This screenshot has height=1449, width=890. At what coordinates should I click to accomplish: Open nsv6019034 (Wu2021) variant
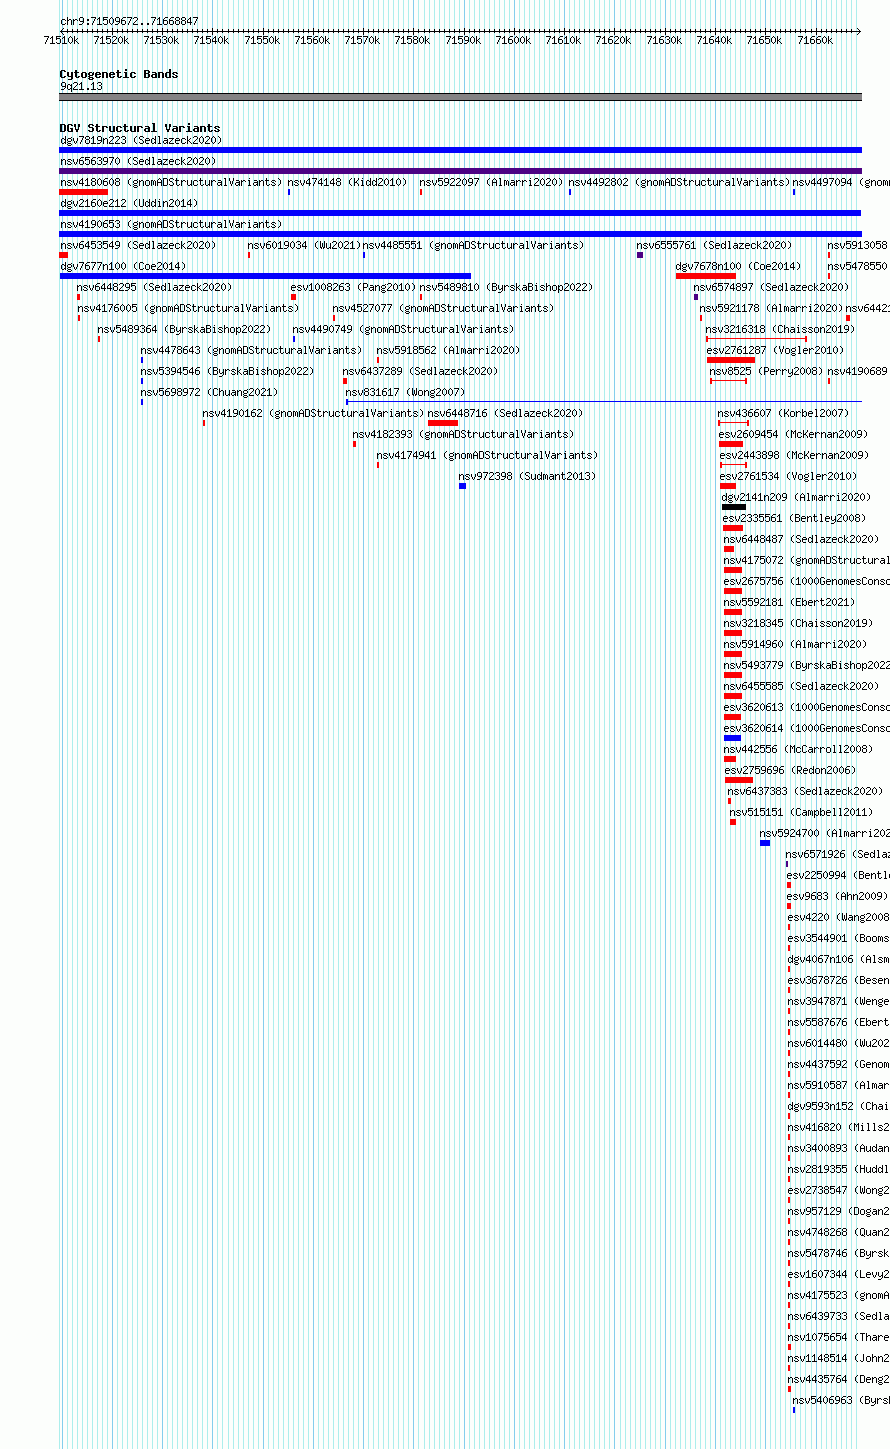304,245
